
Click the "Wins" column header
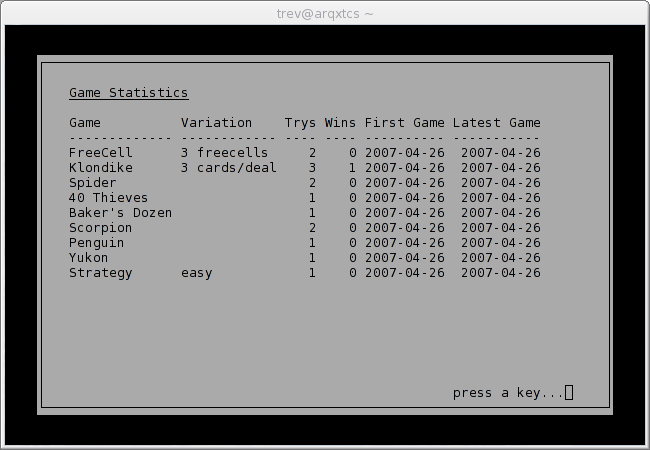pyautogui.click(x=340, y=123)
